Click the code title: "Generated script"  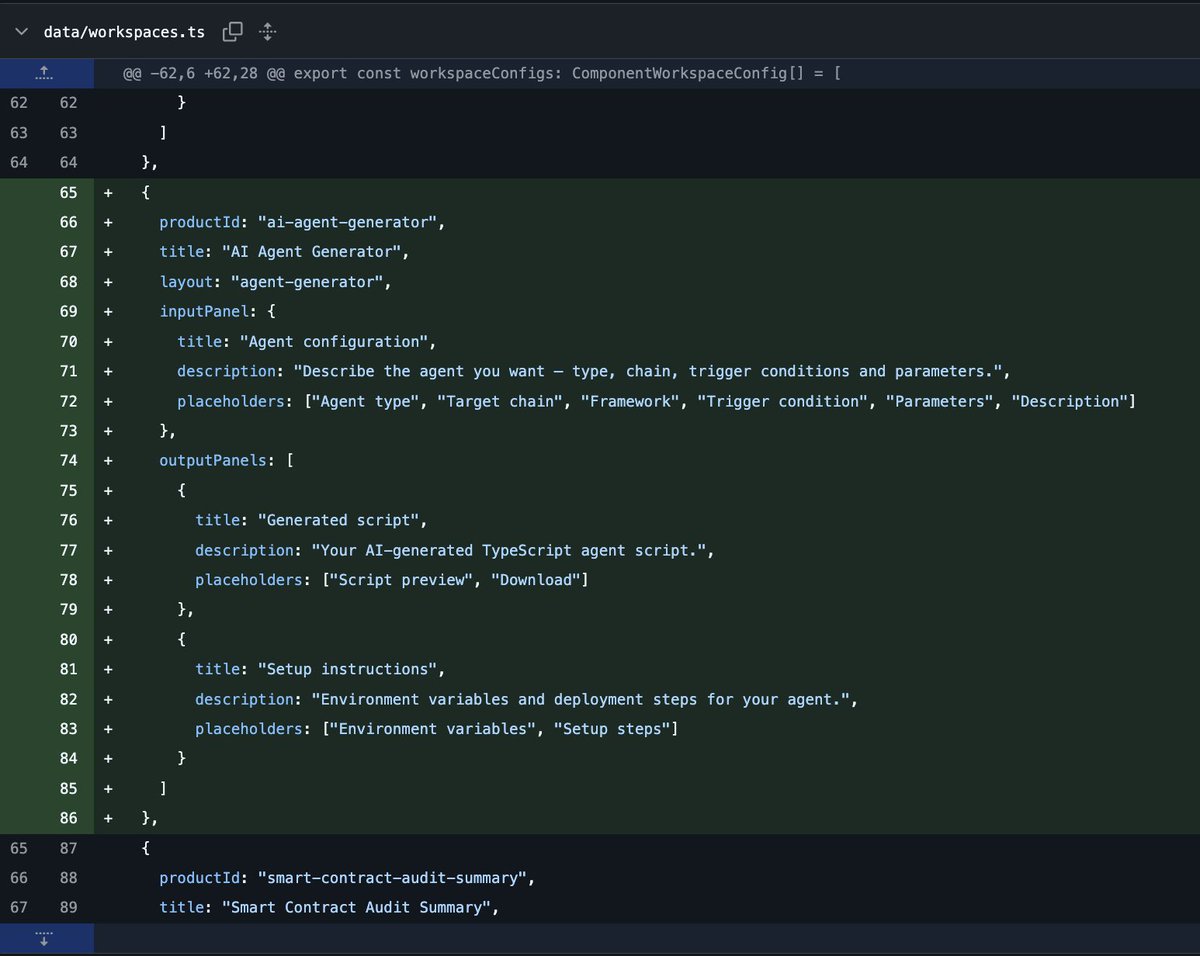(311, 520)
